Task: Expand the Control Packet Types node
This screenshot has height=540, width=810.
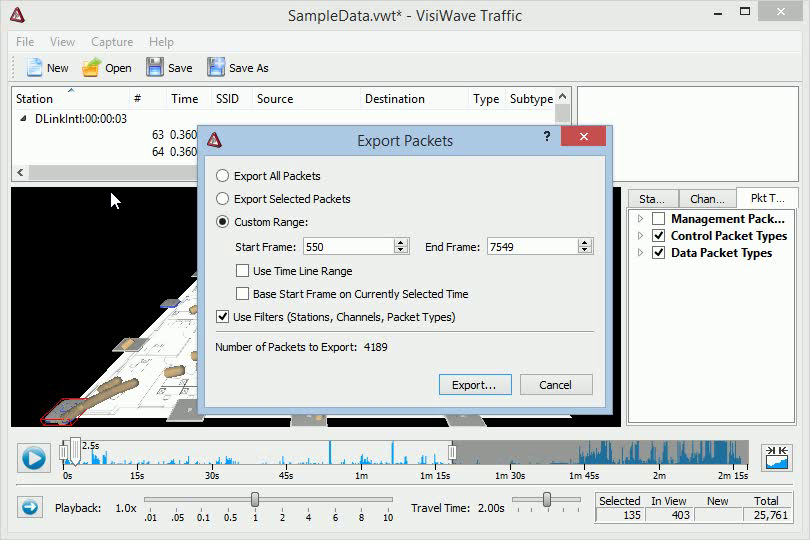Action: pyautogui.click(x=641, y=236)
